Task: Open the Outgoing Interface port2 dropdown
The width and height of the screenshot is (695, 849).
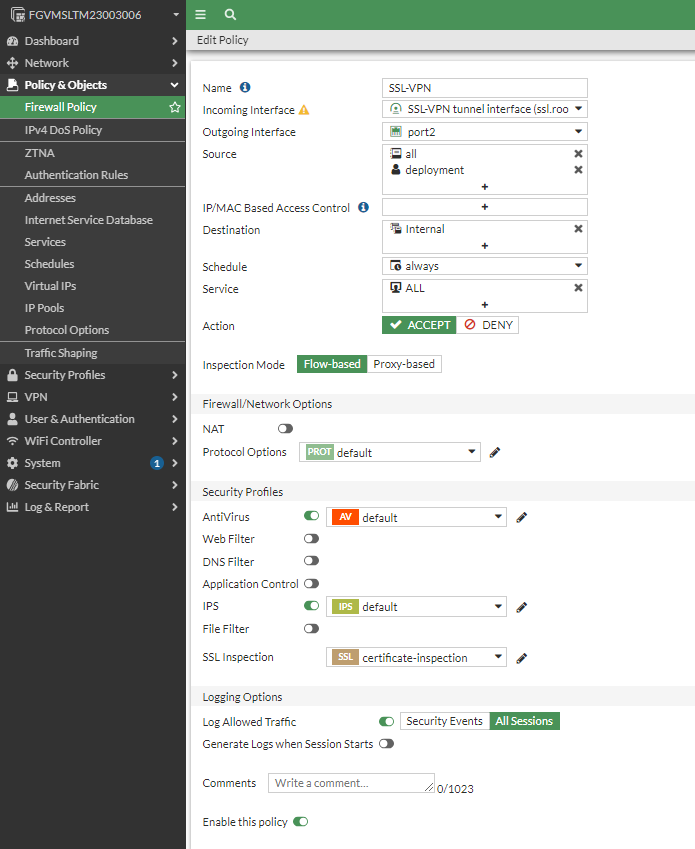Action: [x=485, y=132]
